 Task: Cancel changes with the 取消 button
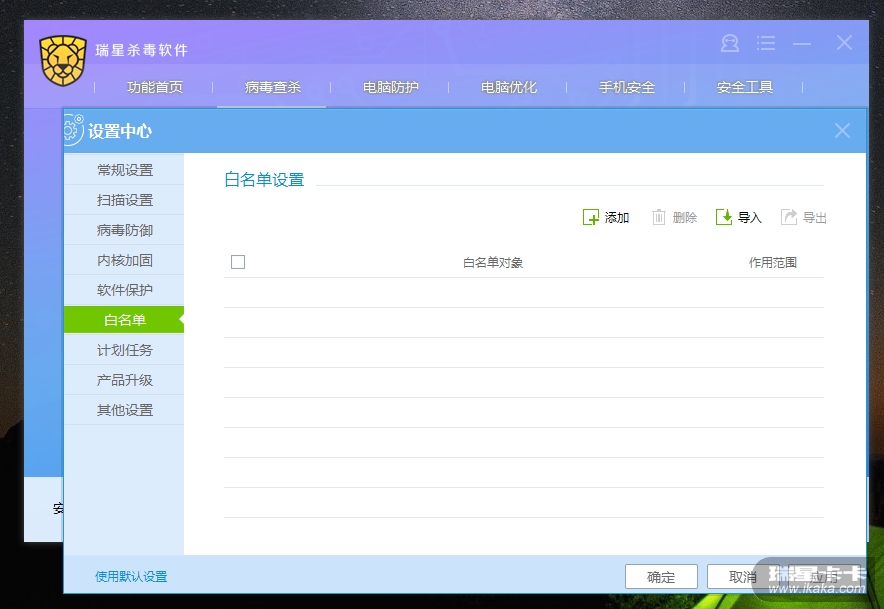click(742, 576)
